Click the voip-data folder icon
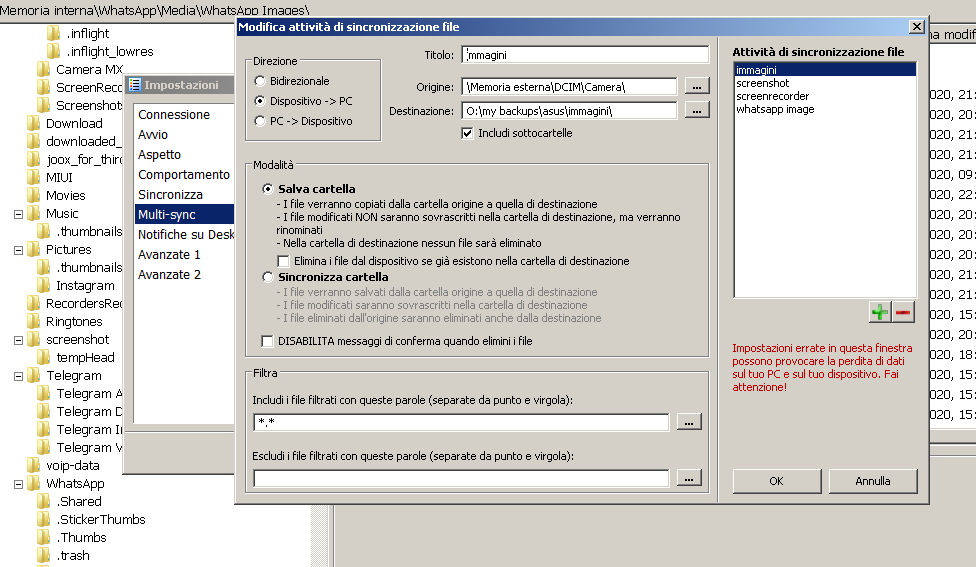Screen dimensions: 976x567 [34, 465]
